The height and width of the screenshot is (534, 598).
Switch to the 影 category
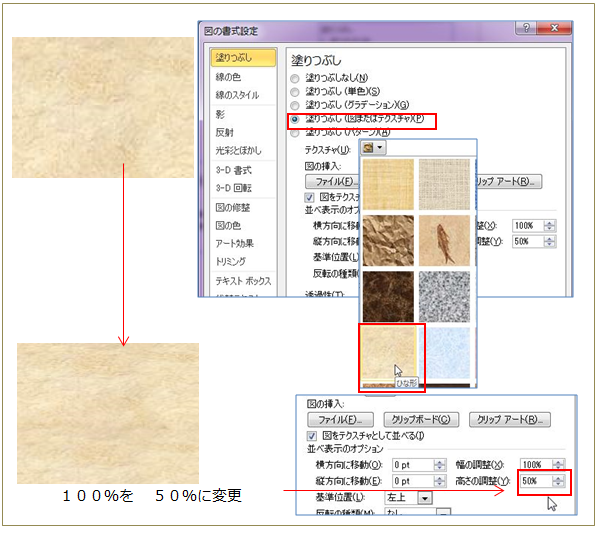220,114
